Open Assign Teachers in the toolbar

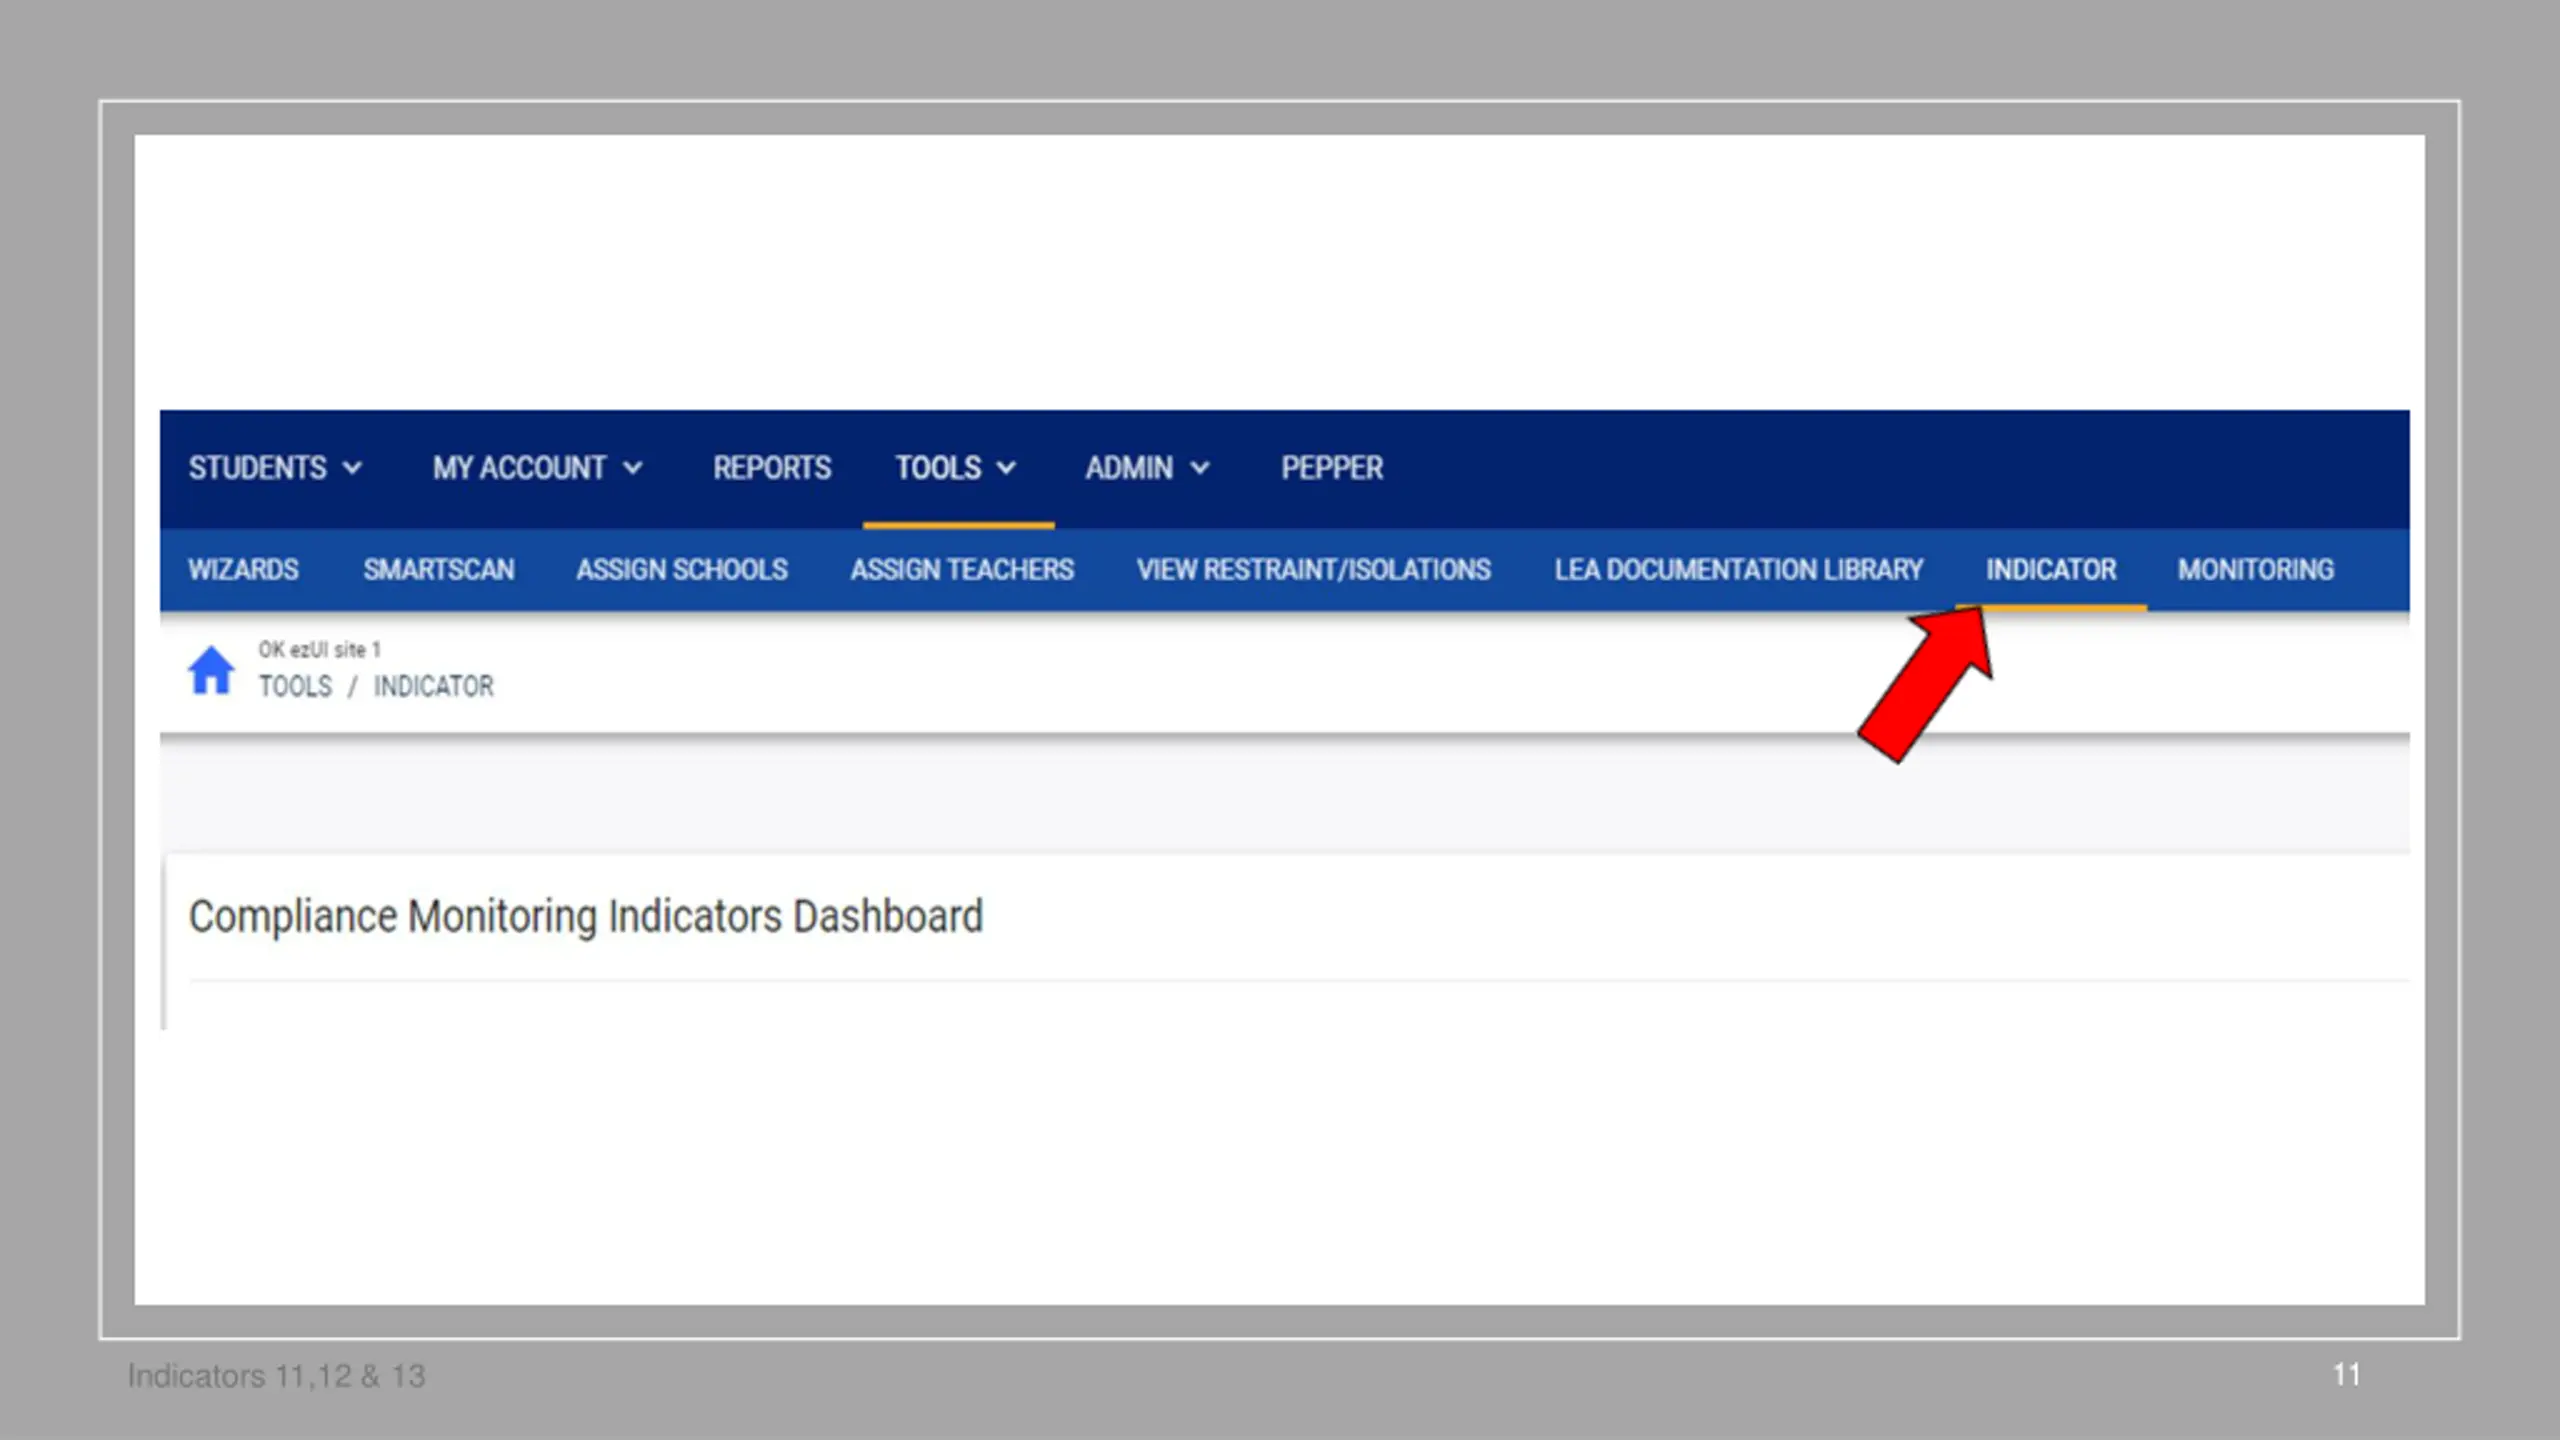tap(962, 569)
